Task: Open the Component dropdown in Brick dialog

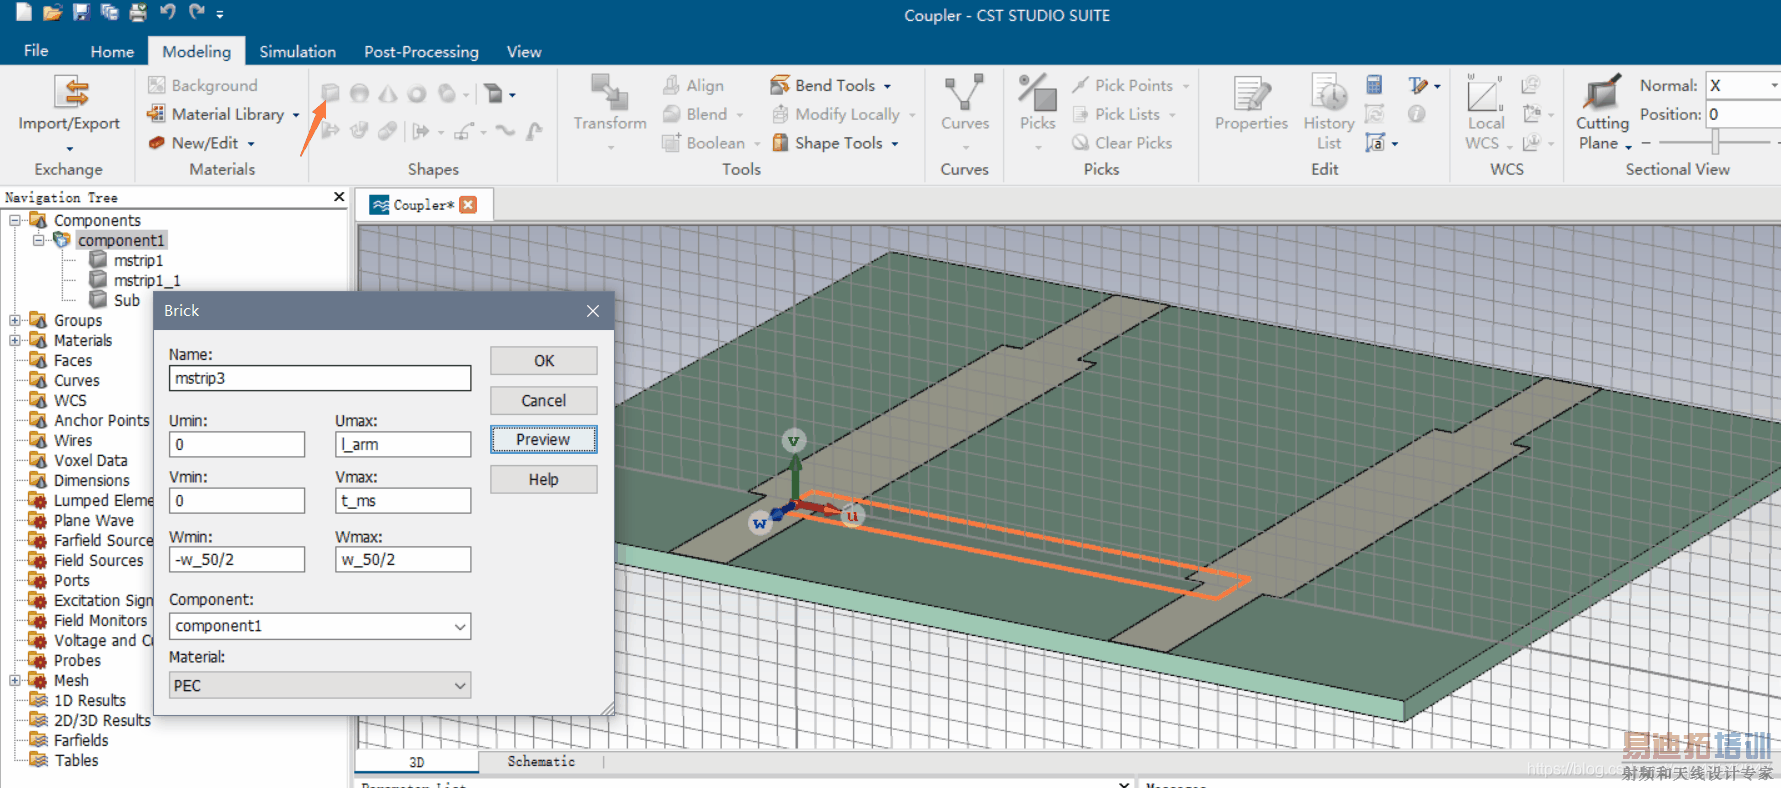Action: 459,626
